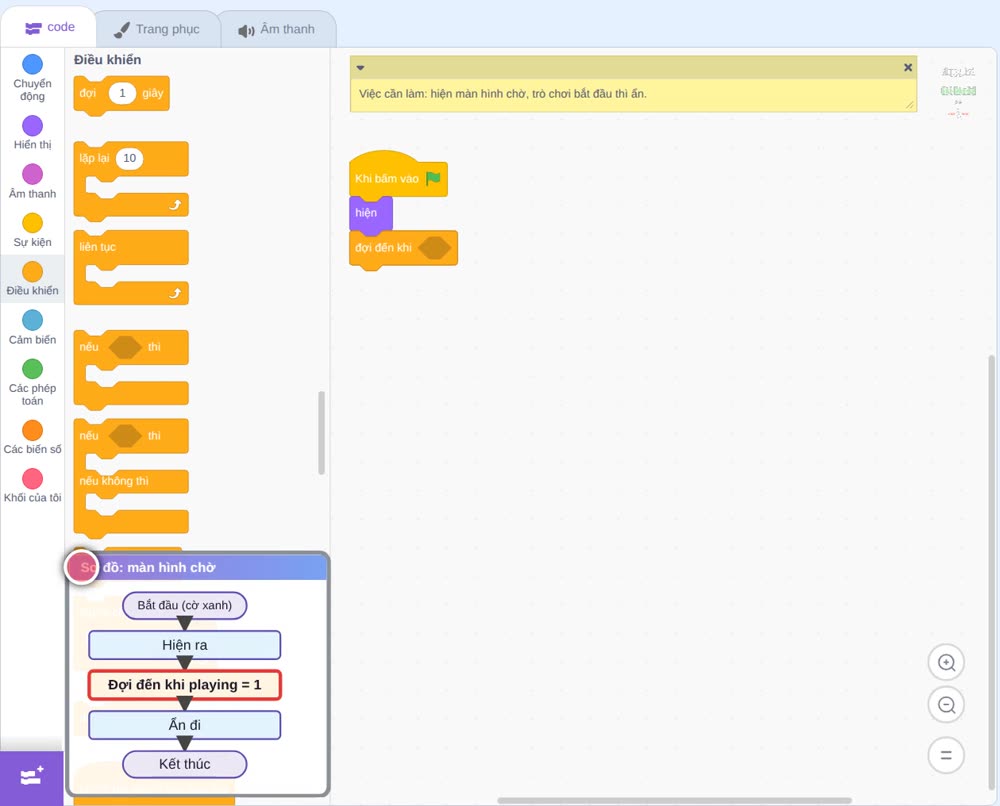Zoom out of the workspace
Image resolution: width=1000 pixels, height=806 pixels.
(x=946, y=705)
